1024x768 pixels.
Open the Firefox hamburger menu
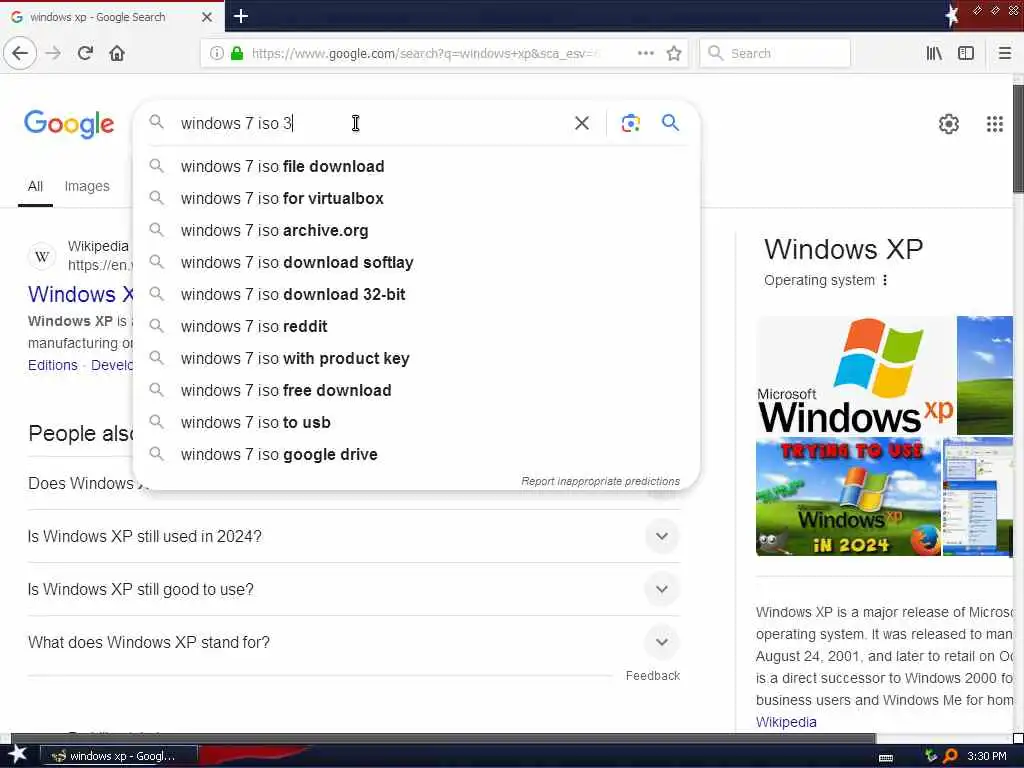coord(1005,53)
